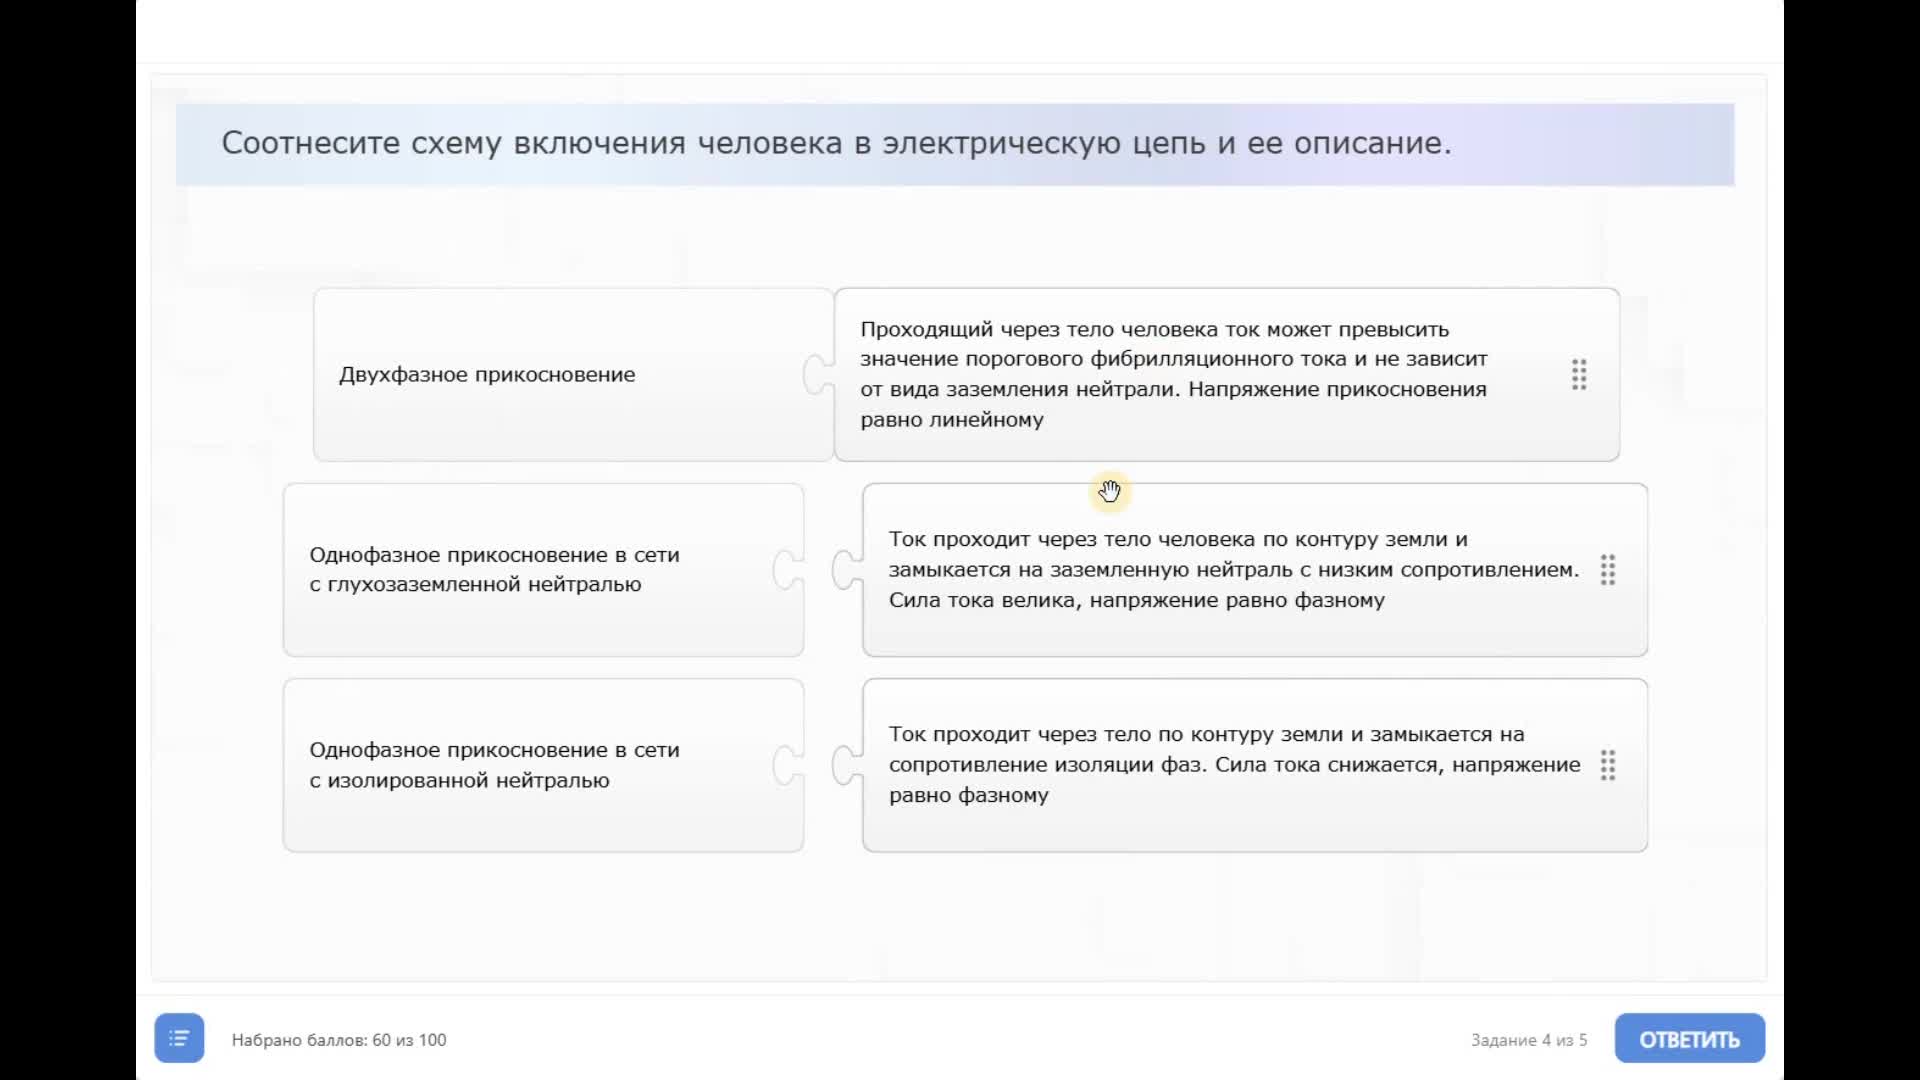Image resolution: width=1920 pixels, height=1080 pixels.
Task: Select the Двухфазное прикосновение card
Action: pyautogui.click(x=487, y=375)
